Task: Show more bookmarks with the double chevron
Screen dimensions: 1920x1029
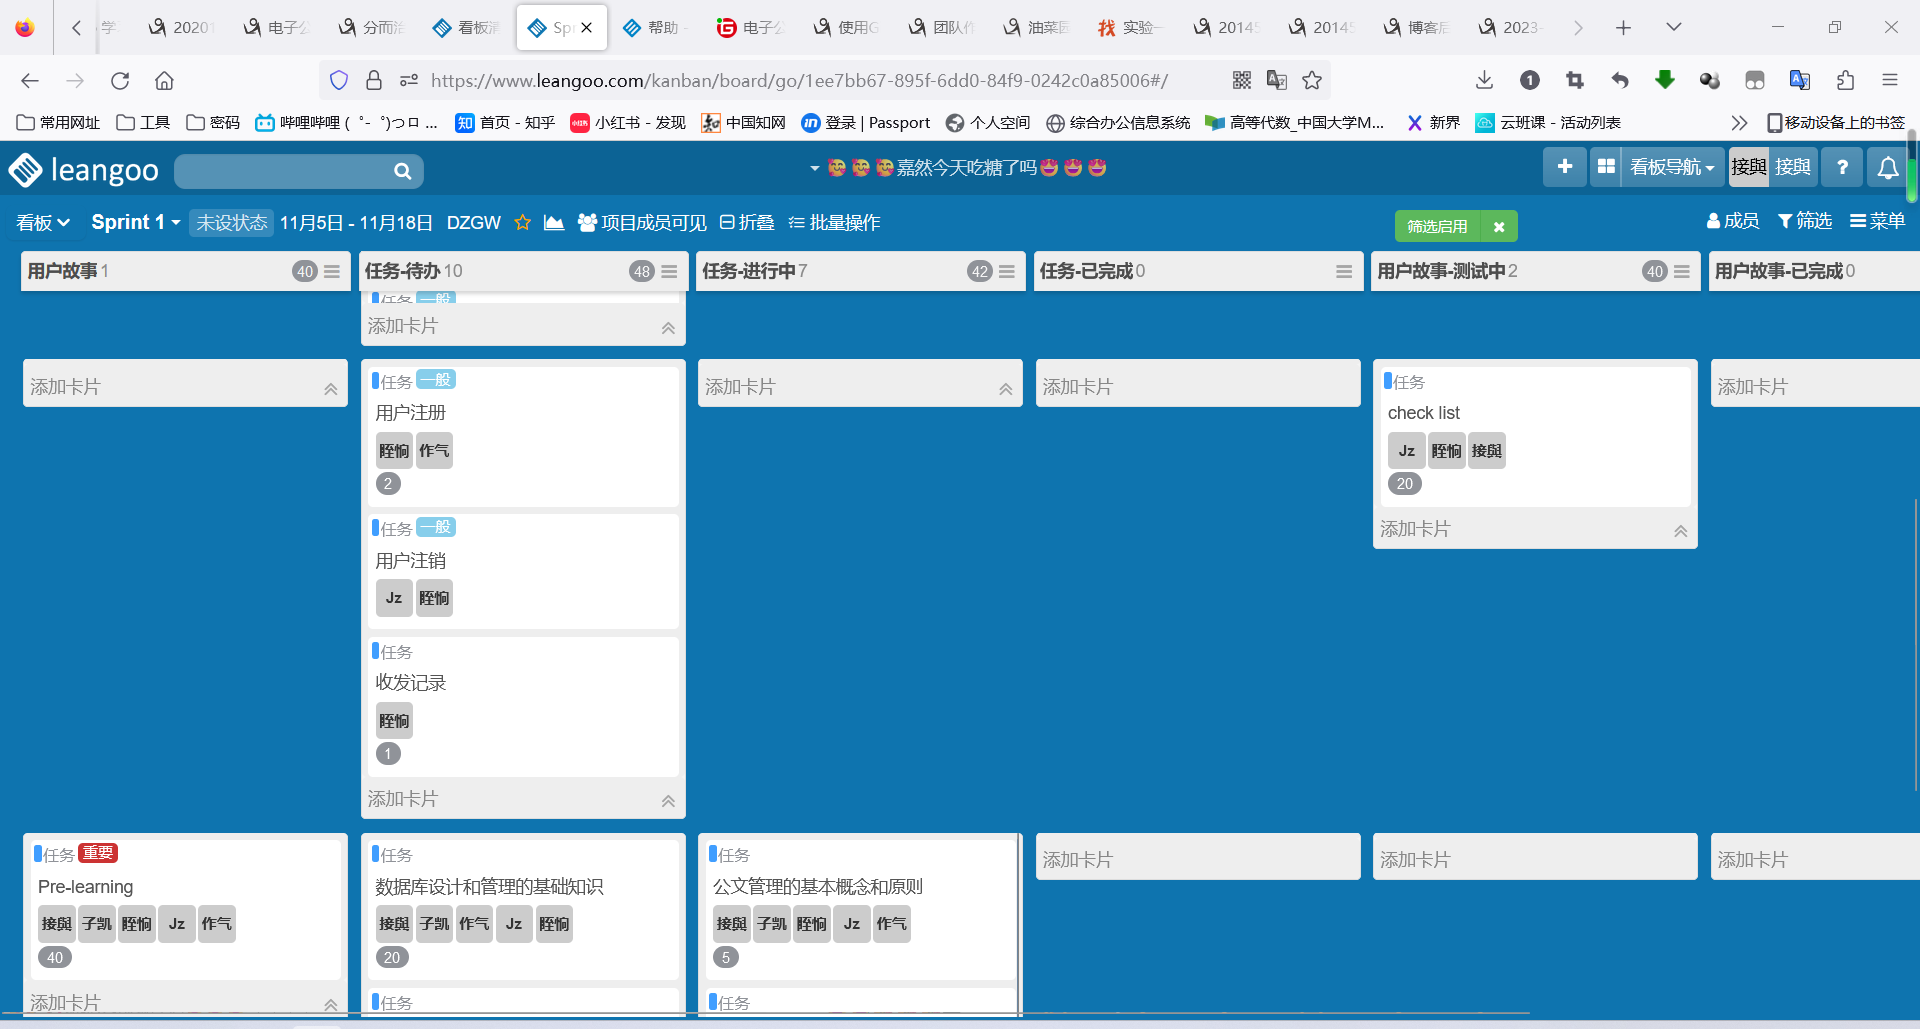Action: [1739, 123]
